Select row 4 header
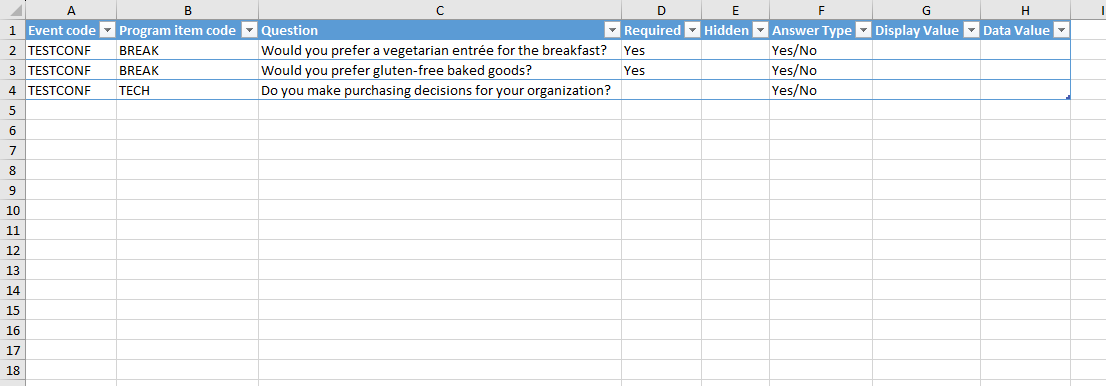 point(13,90)
